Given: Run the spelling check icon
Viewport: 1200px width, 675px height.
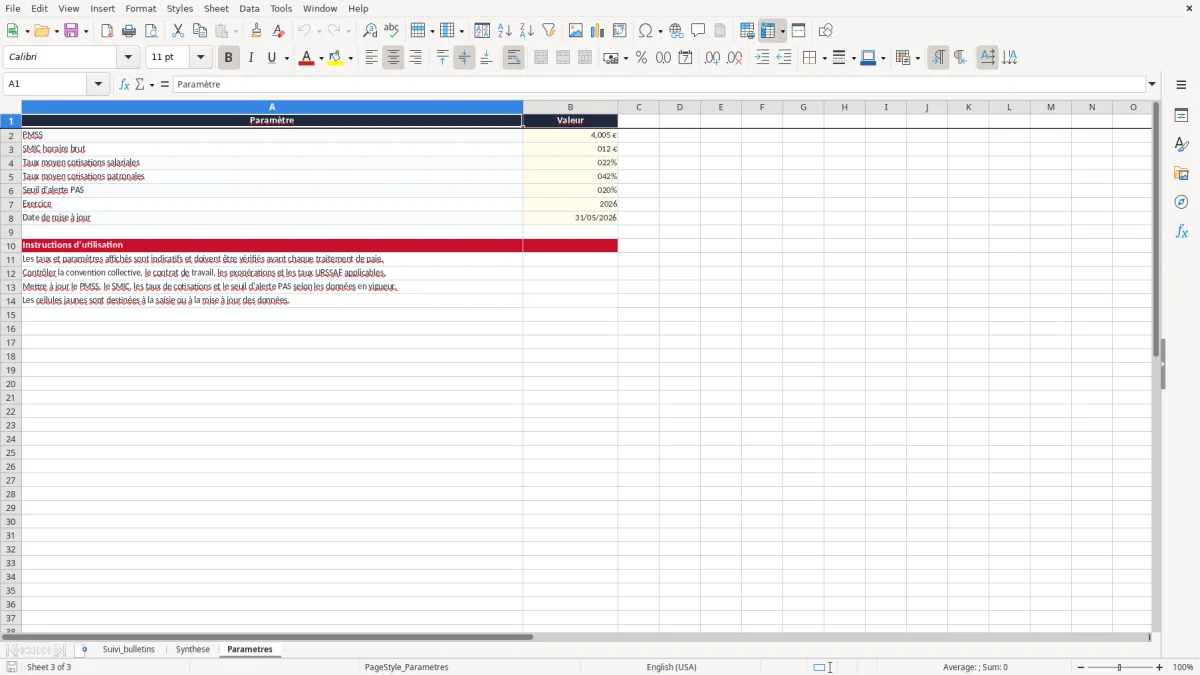Looking at the screenshot, I should (x=392, y=31).
